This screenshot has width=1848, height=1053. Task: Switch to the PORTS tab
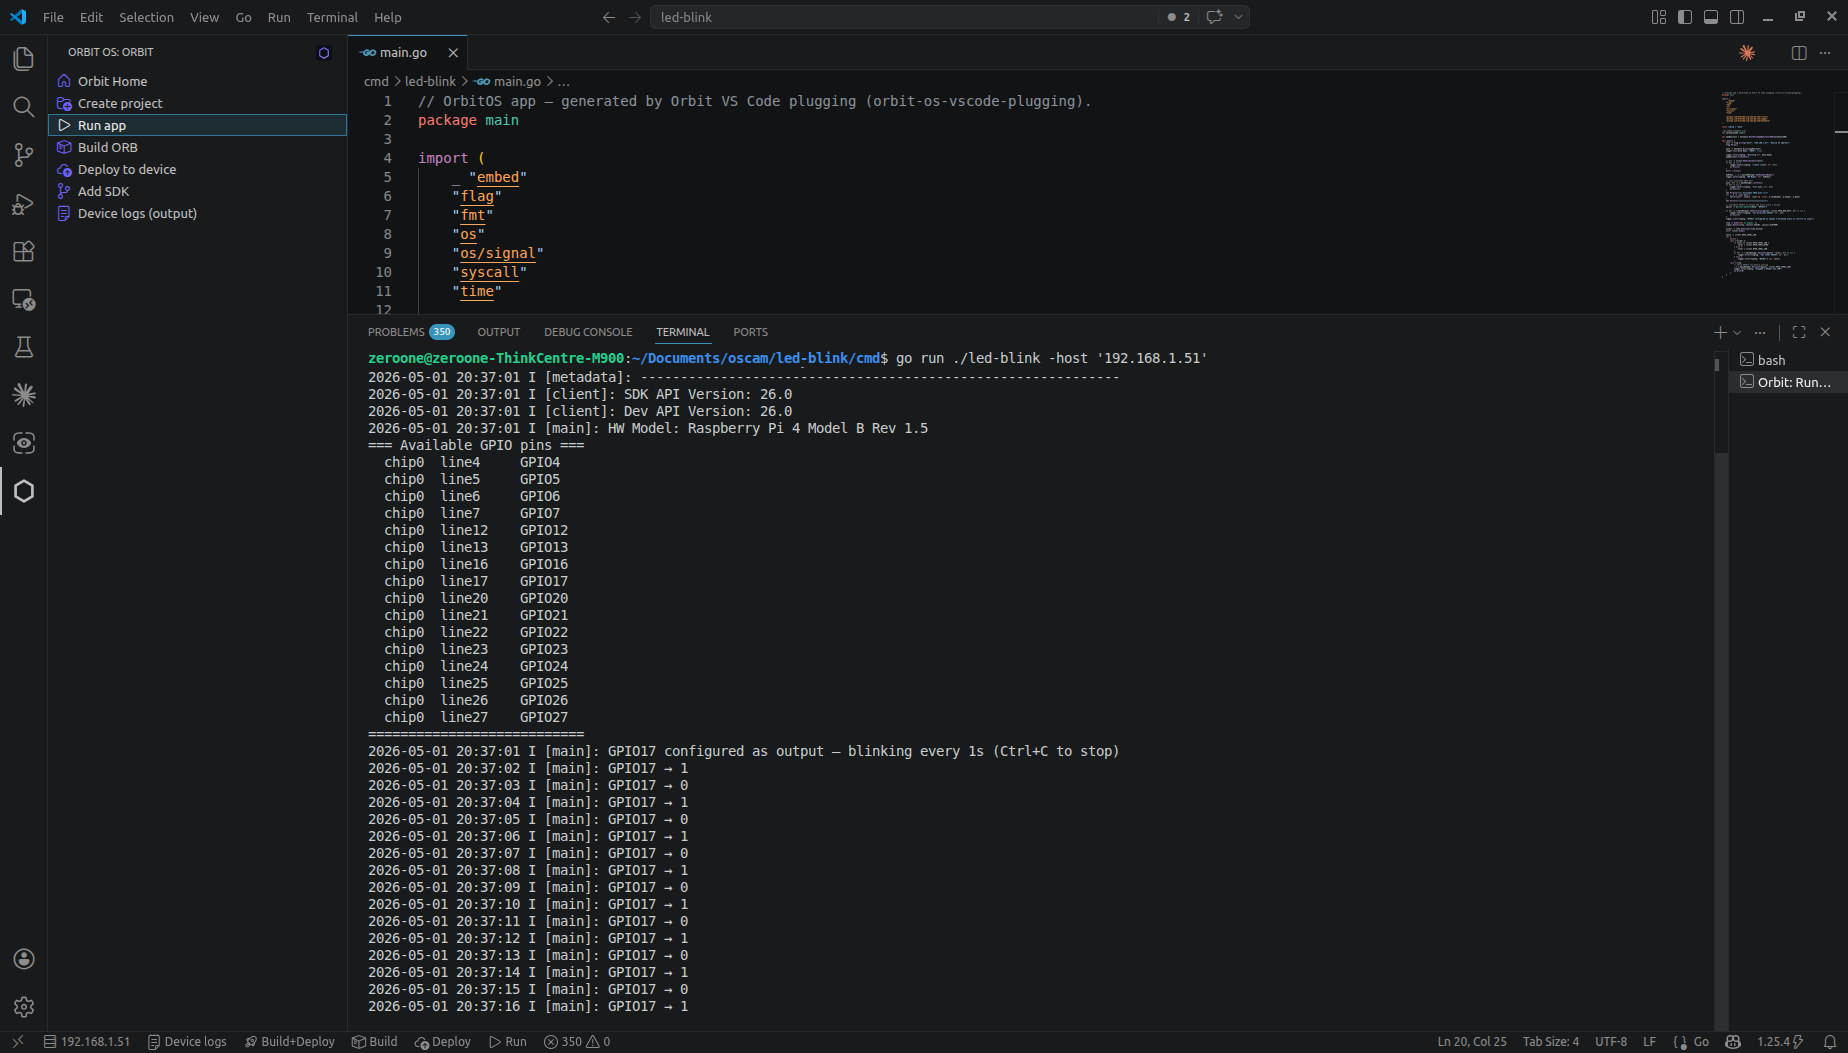750,332
